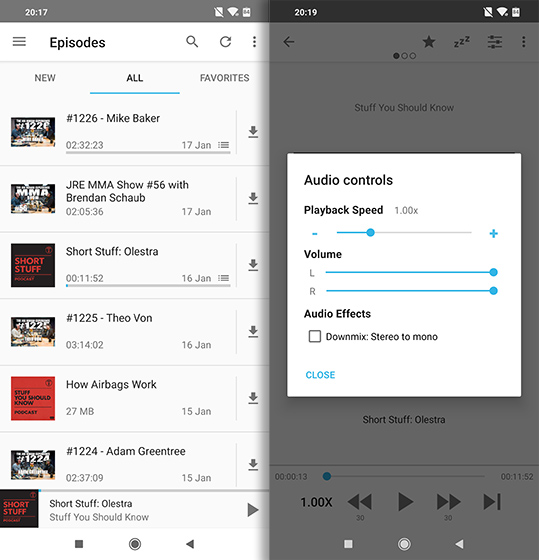Mark episode as favorite with star
The height and width of the screenshot is (560, 539).
429,42
